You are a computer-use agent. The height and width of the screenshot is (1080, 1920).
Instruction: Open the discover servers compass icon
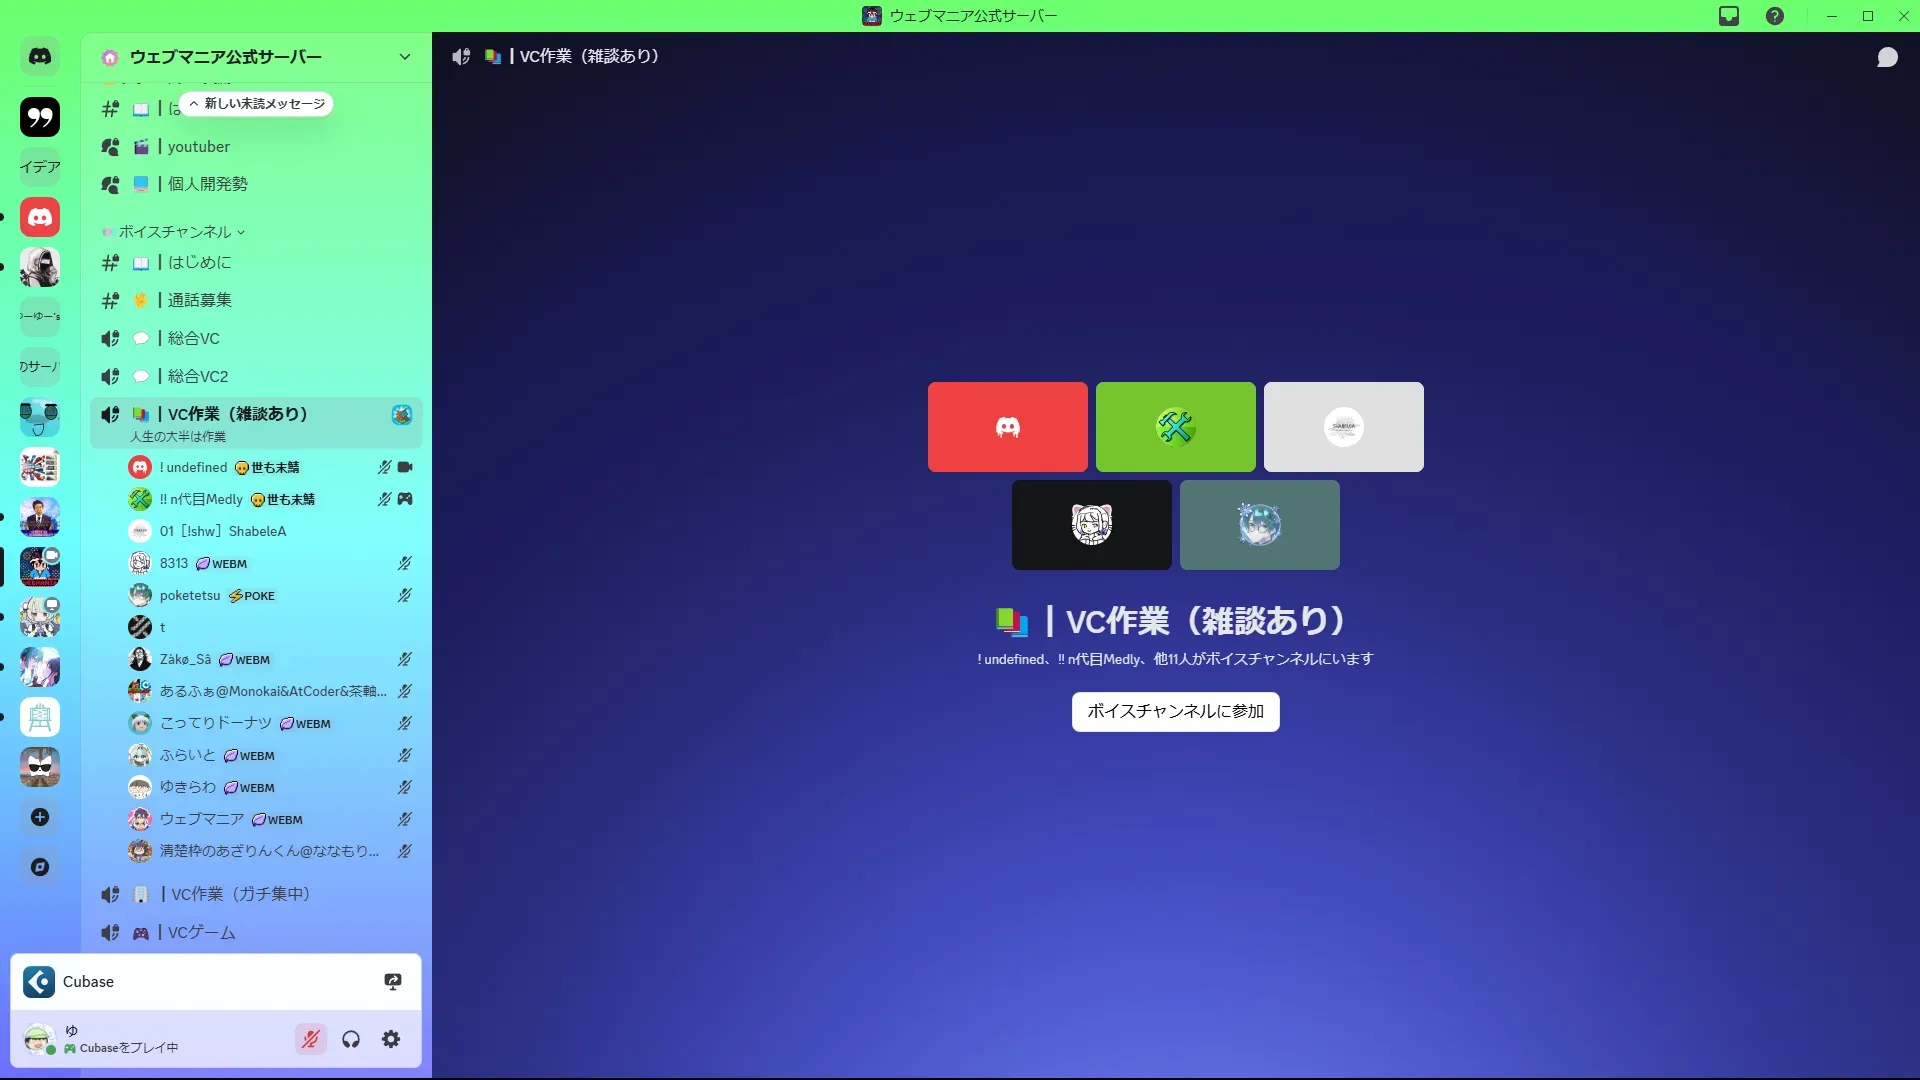pyautogui.click(x=40, y=867)
